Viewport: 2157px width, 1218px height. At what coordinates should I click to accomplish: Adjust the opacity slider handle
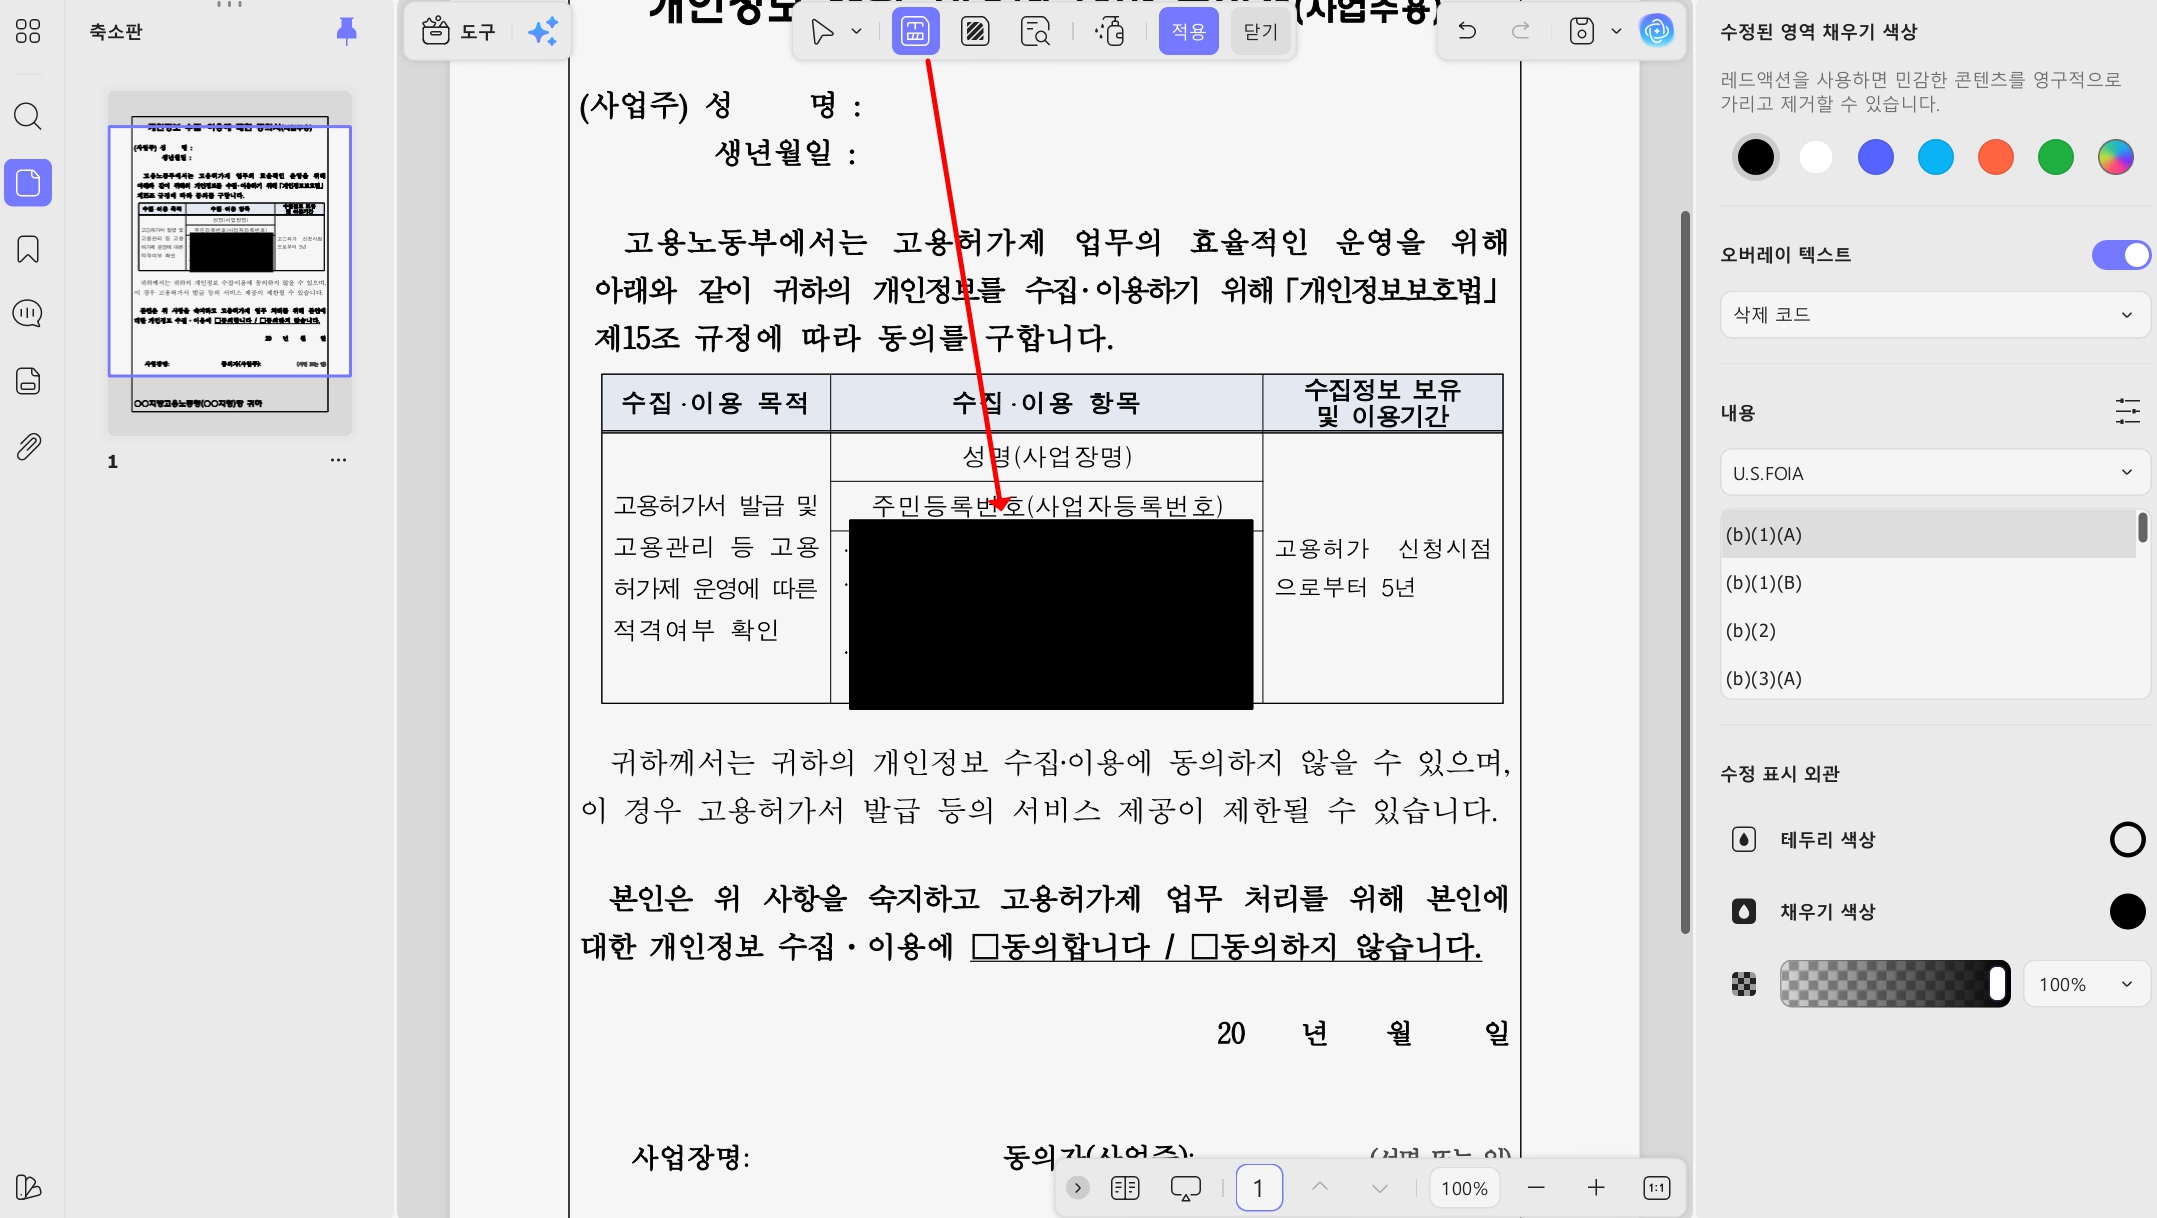(1997, 984)
